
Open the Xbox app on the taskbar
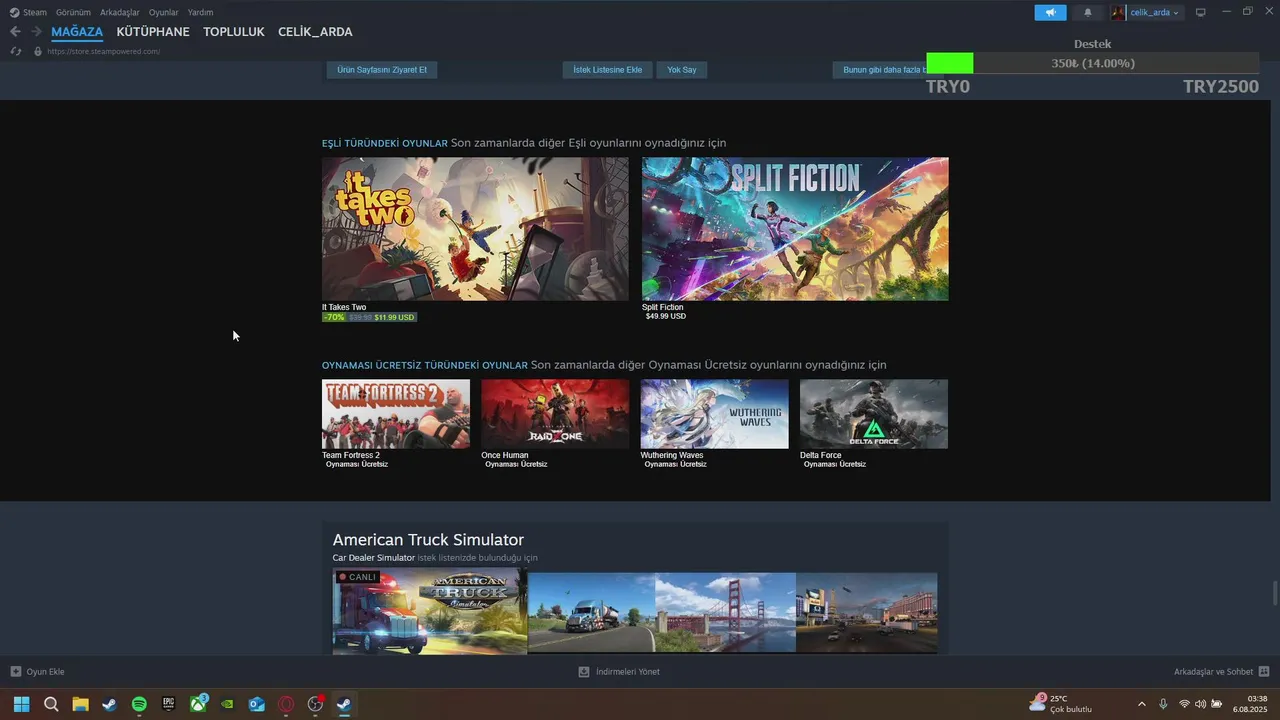pos(198,704)
